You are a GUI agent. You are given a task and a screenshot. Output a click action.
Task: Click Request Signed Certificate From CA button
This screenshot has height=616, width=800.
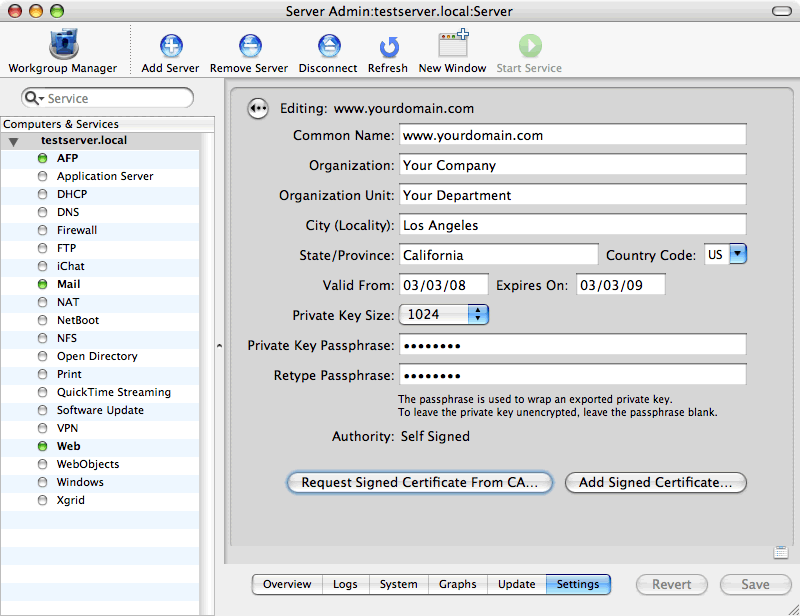[420, 482]
